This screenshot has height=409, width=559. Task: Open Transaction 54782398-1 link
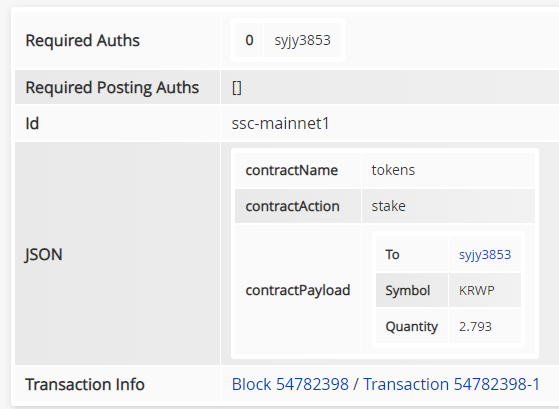[451, 384]
